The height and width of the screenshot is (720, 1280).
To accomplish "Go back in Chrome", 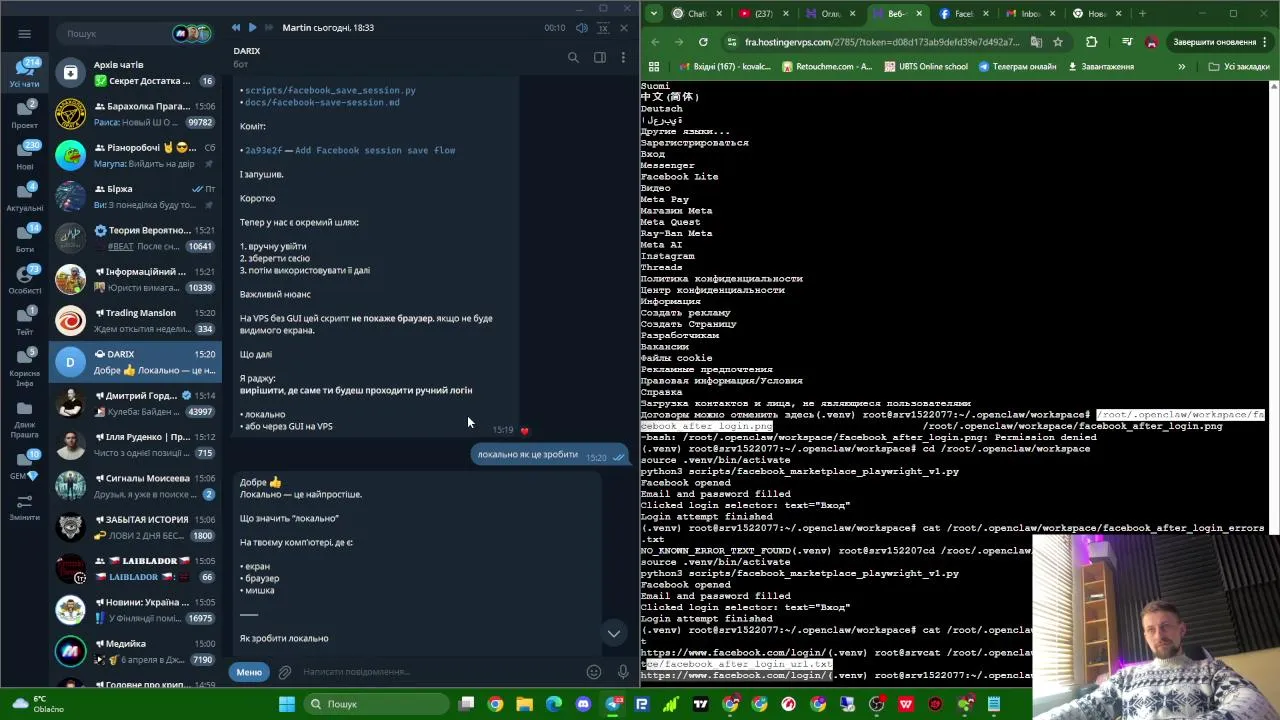I will click(655, 42).
